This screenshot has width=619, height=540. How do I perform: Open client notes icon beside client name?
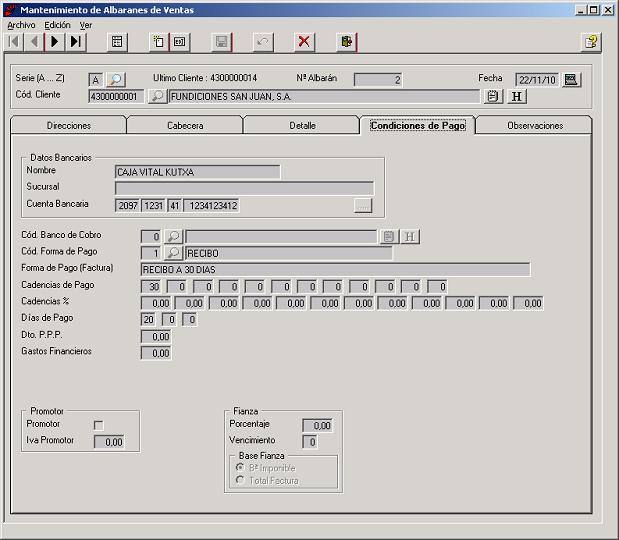pyautogui.click(x=493, y=96)
